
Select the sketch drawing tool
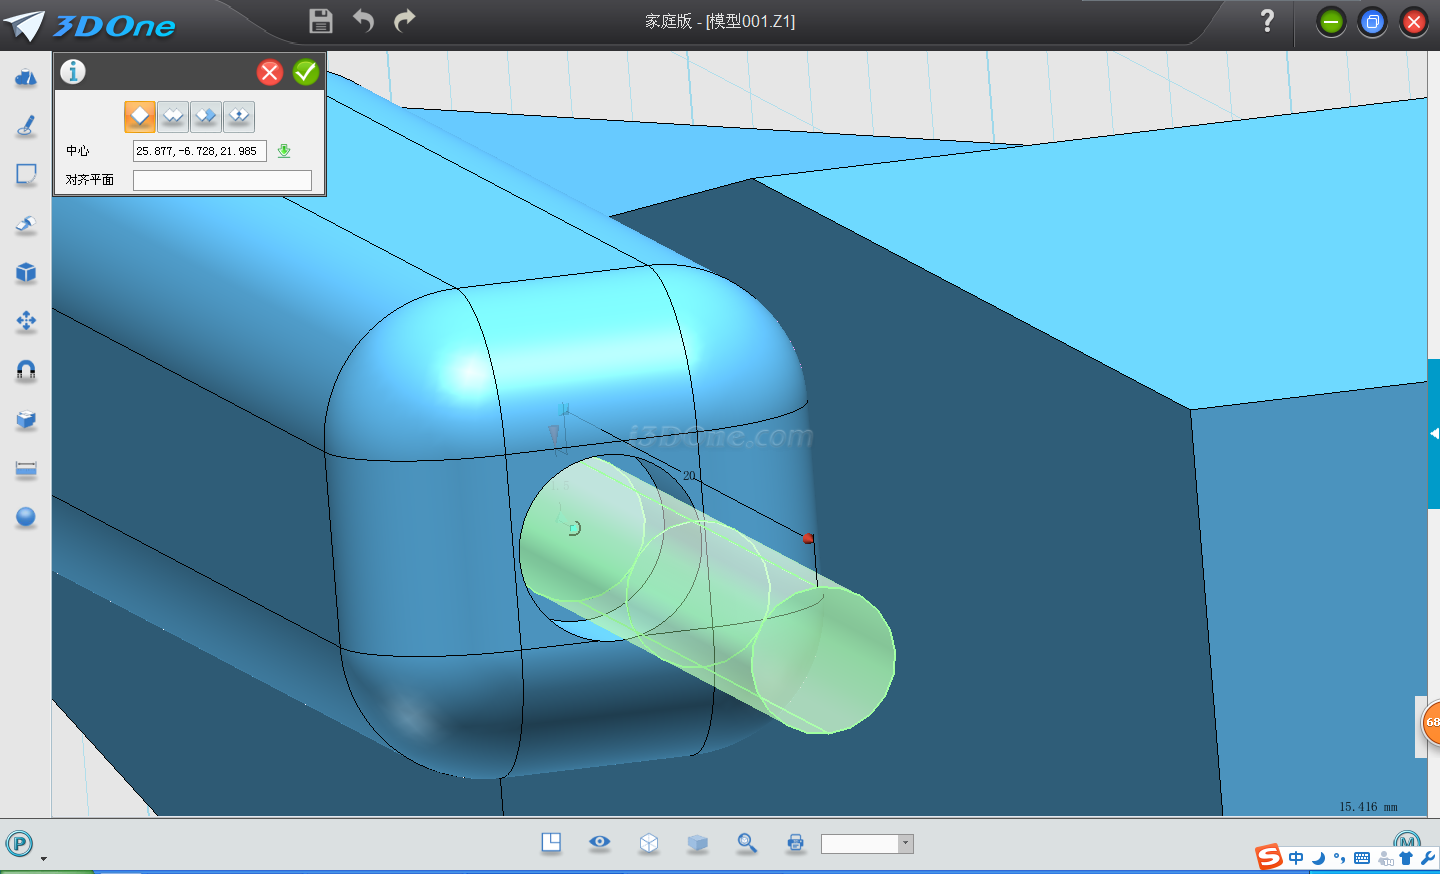26,126
